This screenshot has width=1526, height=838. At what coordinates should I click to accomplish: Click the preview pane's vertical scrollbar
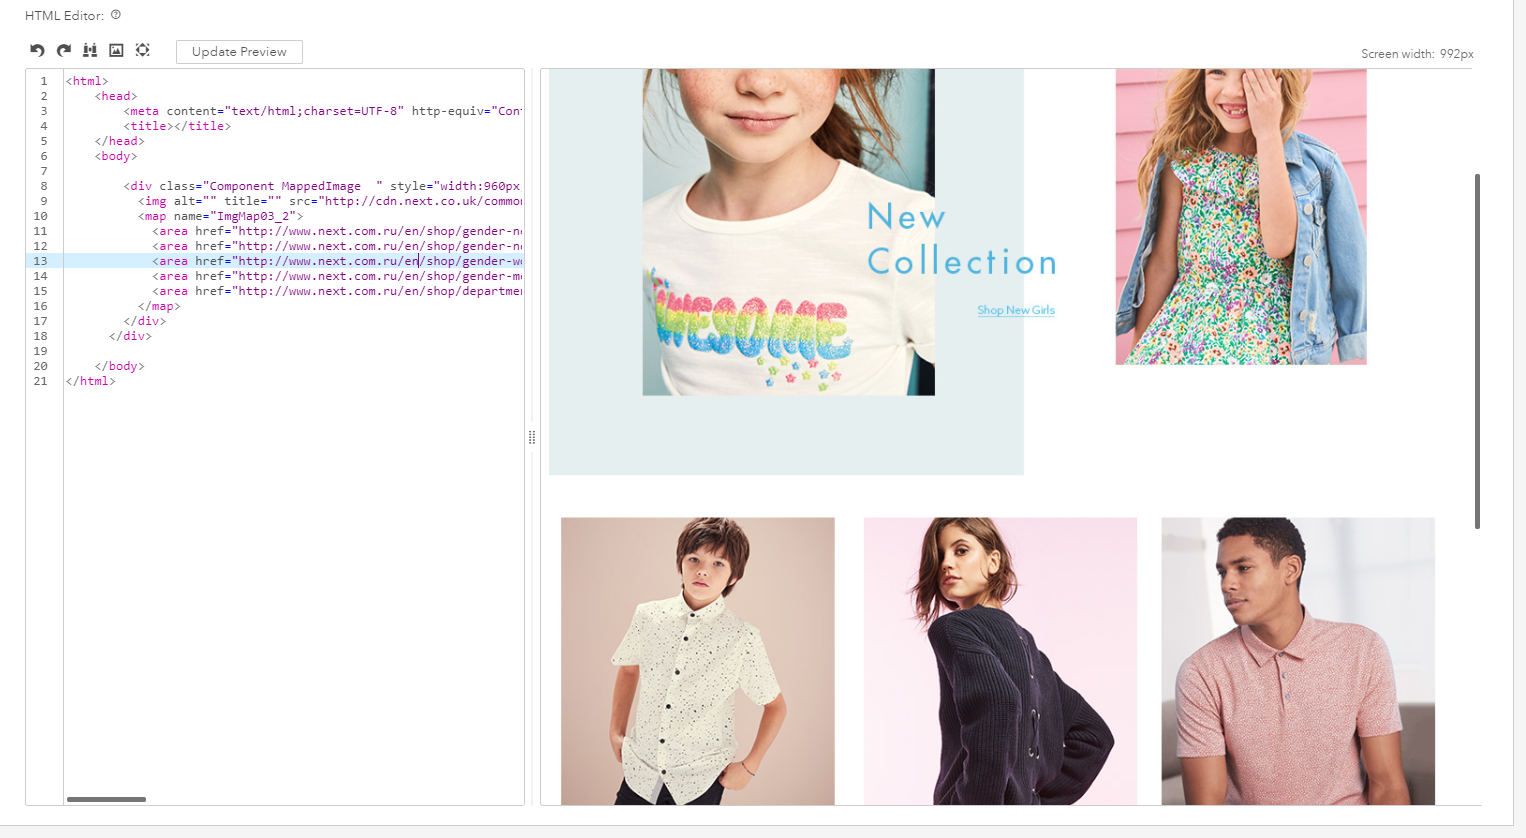pyautogui.click(x=1477, y=351)
